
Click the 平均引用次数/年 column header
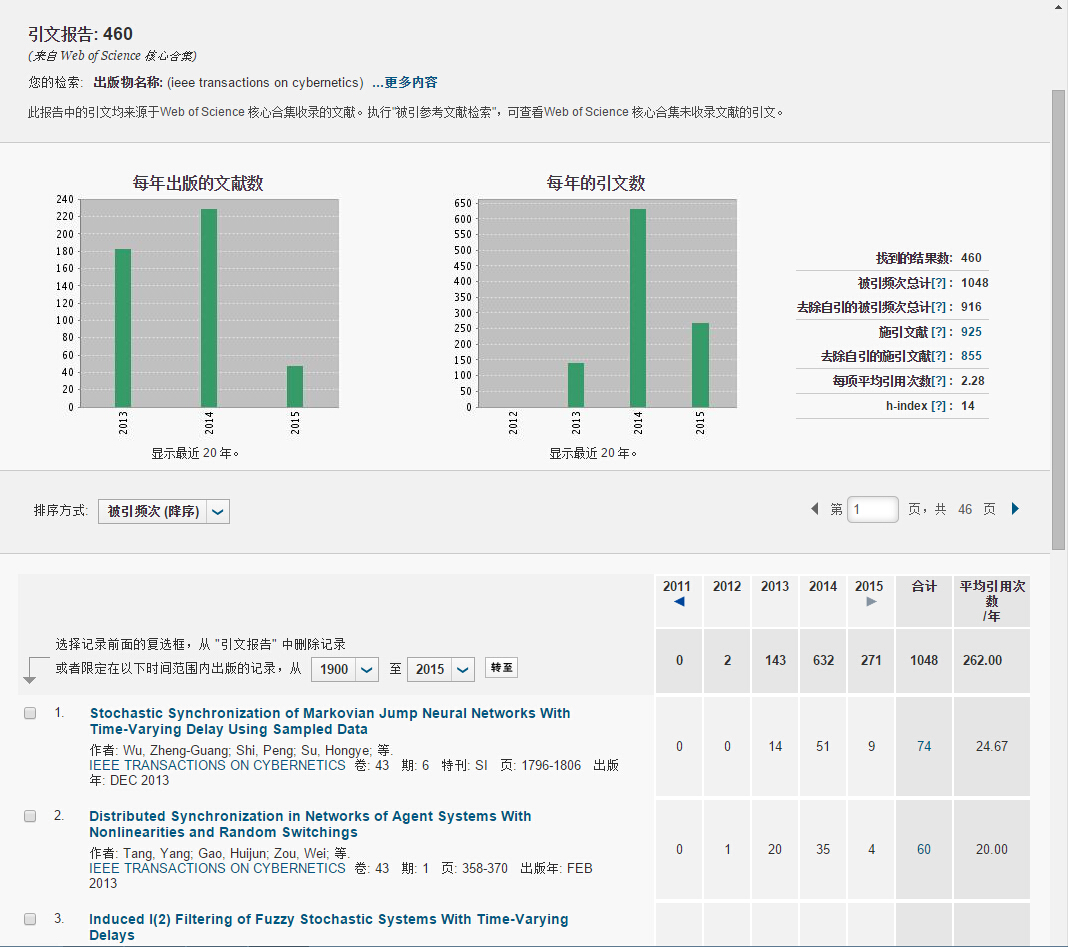click(x=992, y=601)
